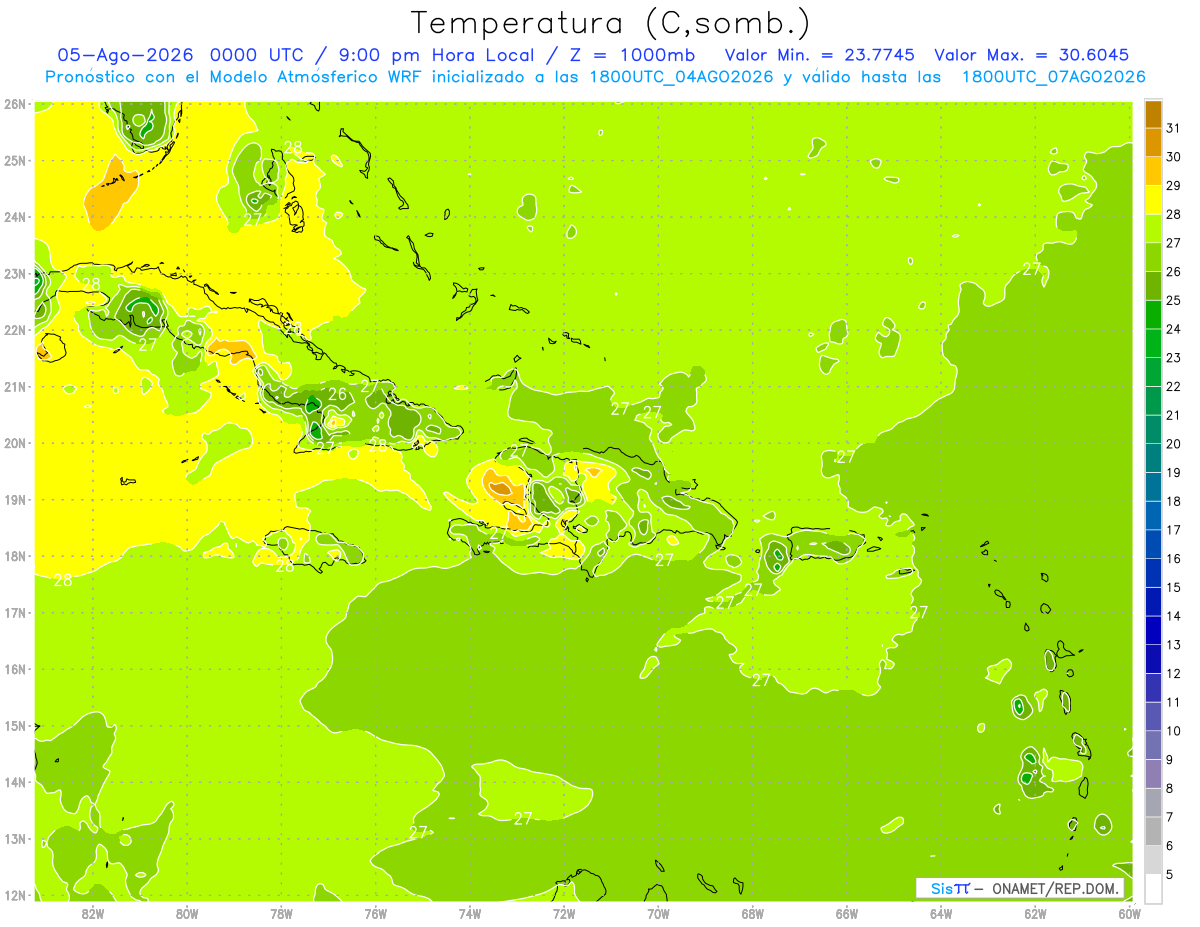Screen dimensions: 1200x927
Task: Click the '1800UTC_07AGO2026' valid-until time
Action: click(x=1053, y=77)
